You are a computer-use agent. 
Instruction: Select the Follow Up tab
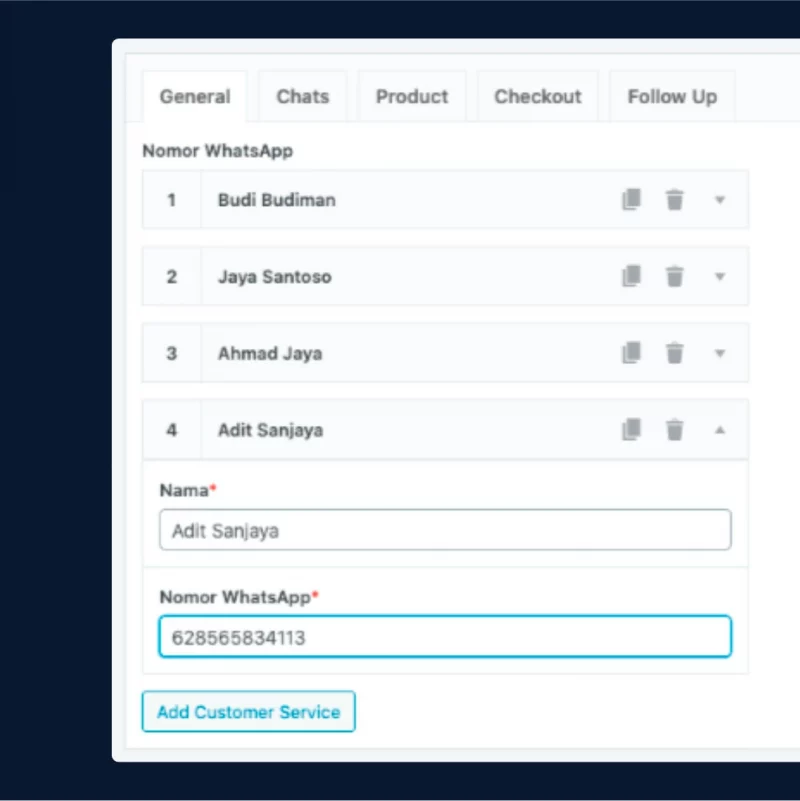pos(672,97)
